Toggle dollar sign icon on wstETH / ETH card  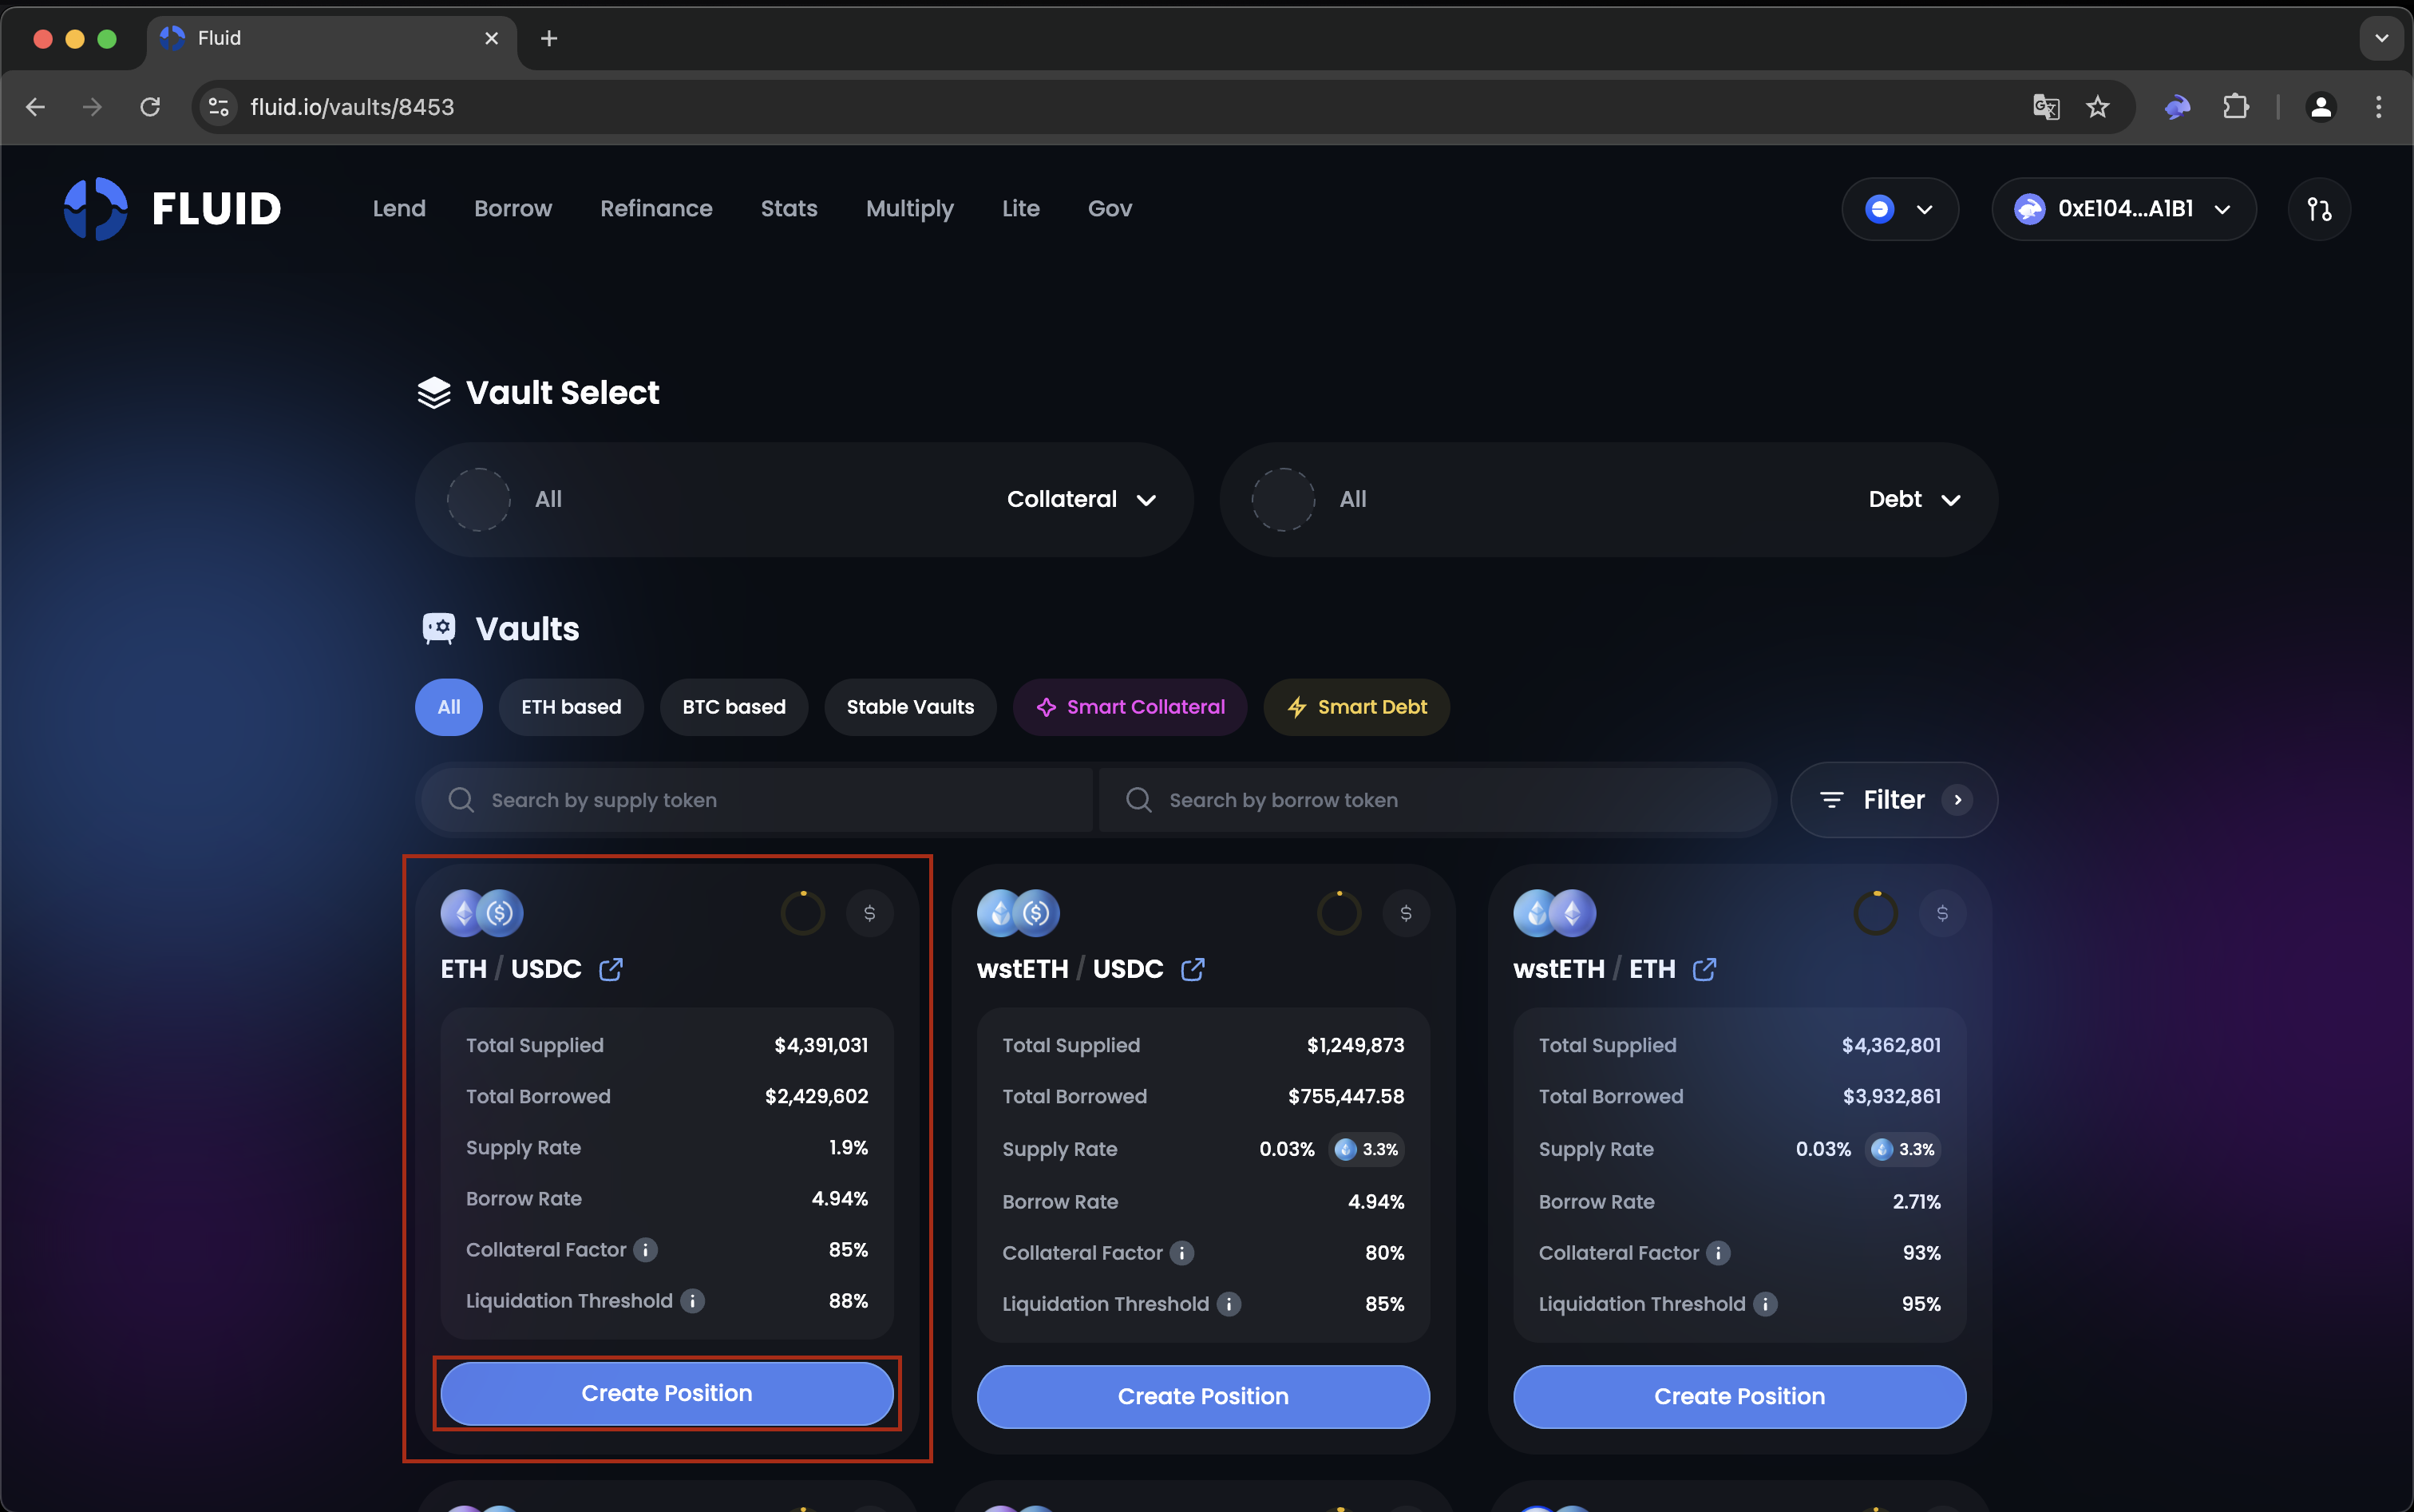(1942, 913)
